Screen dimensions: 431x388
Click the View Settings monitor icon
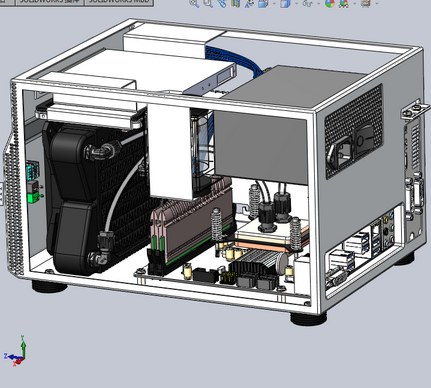[x=366, y=3]
